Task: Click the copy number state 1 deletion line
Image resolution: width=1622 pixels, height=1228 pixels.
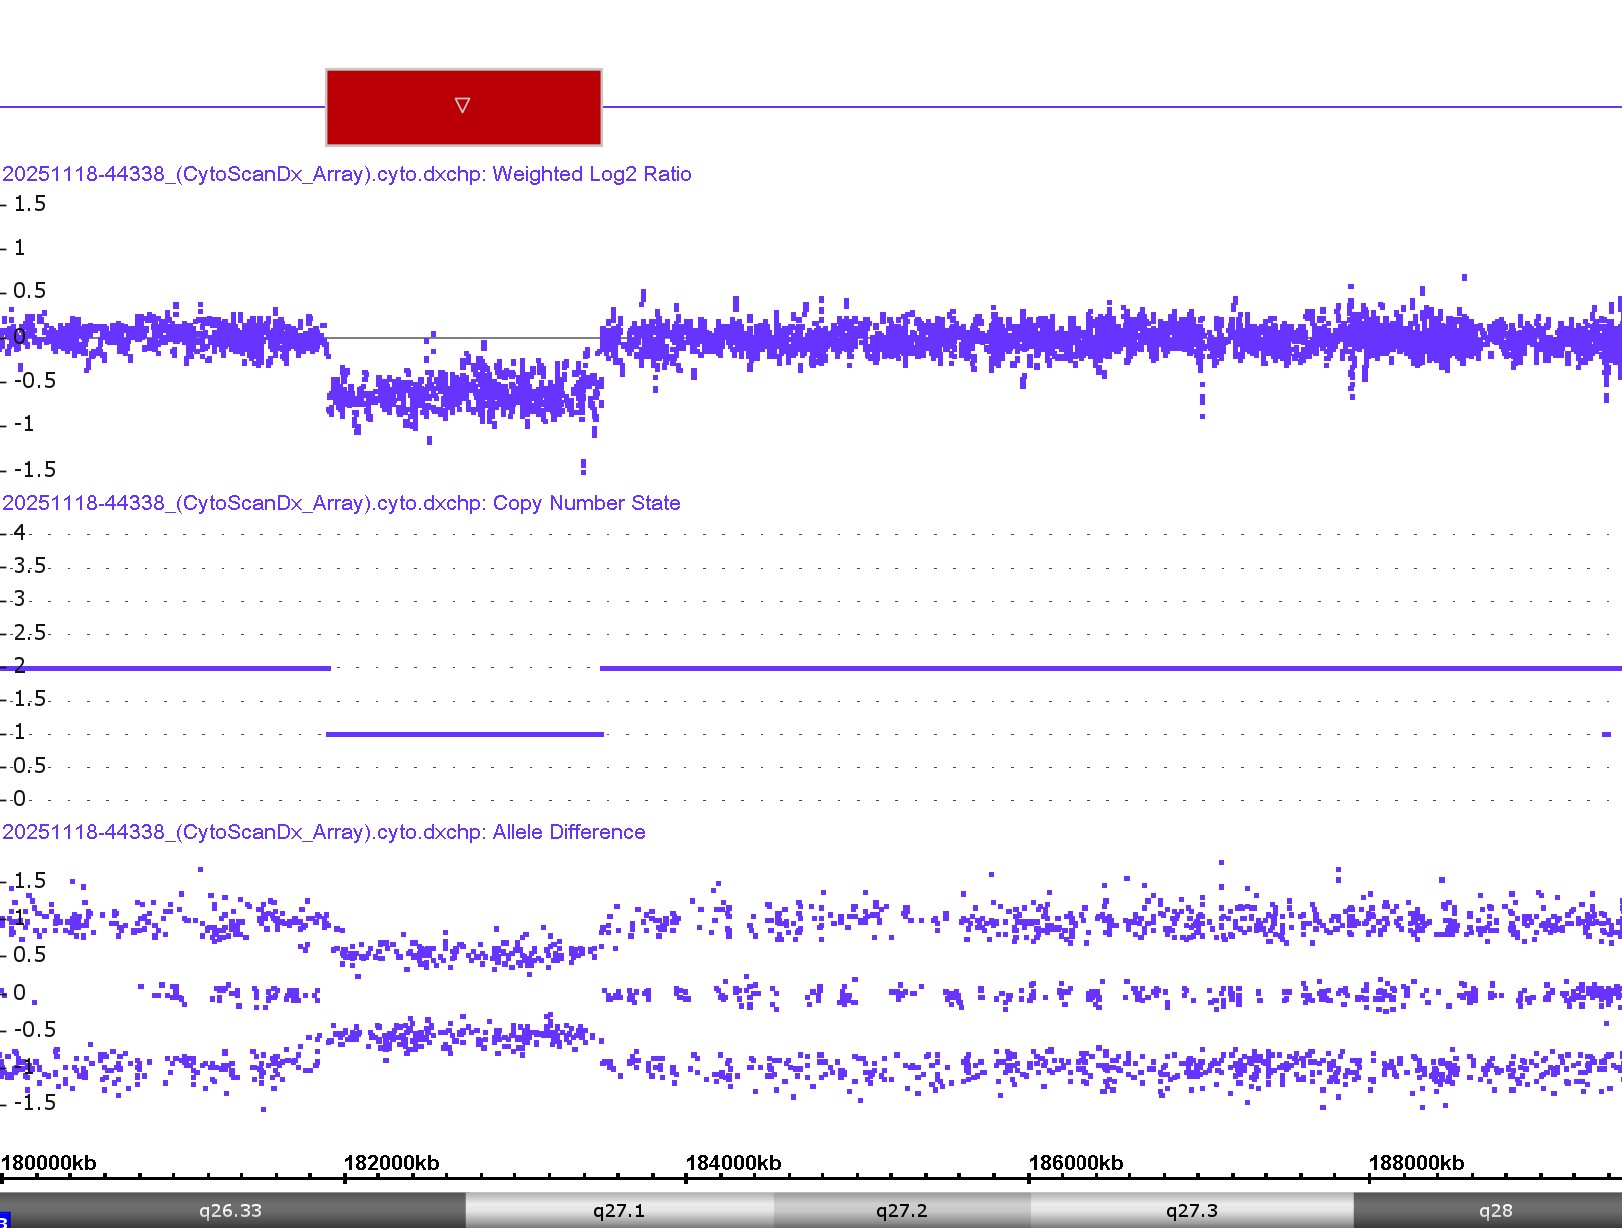Action: (465, 734)
